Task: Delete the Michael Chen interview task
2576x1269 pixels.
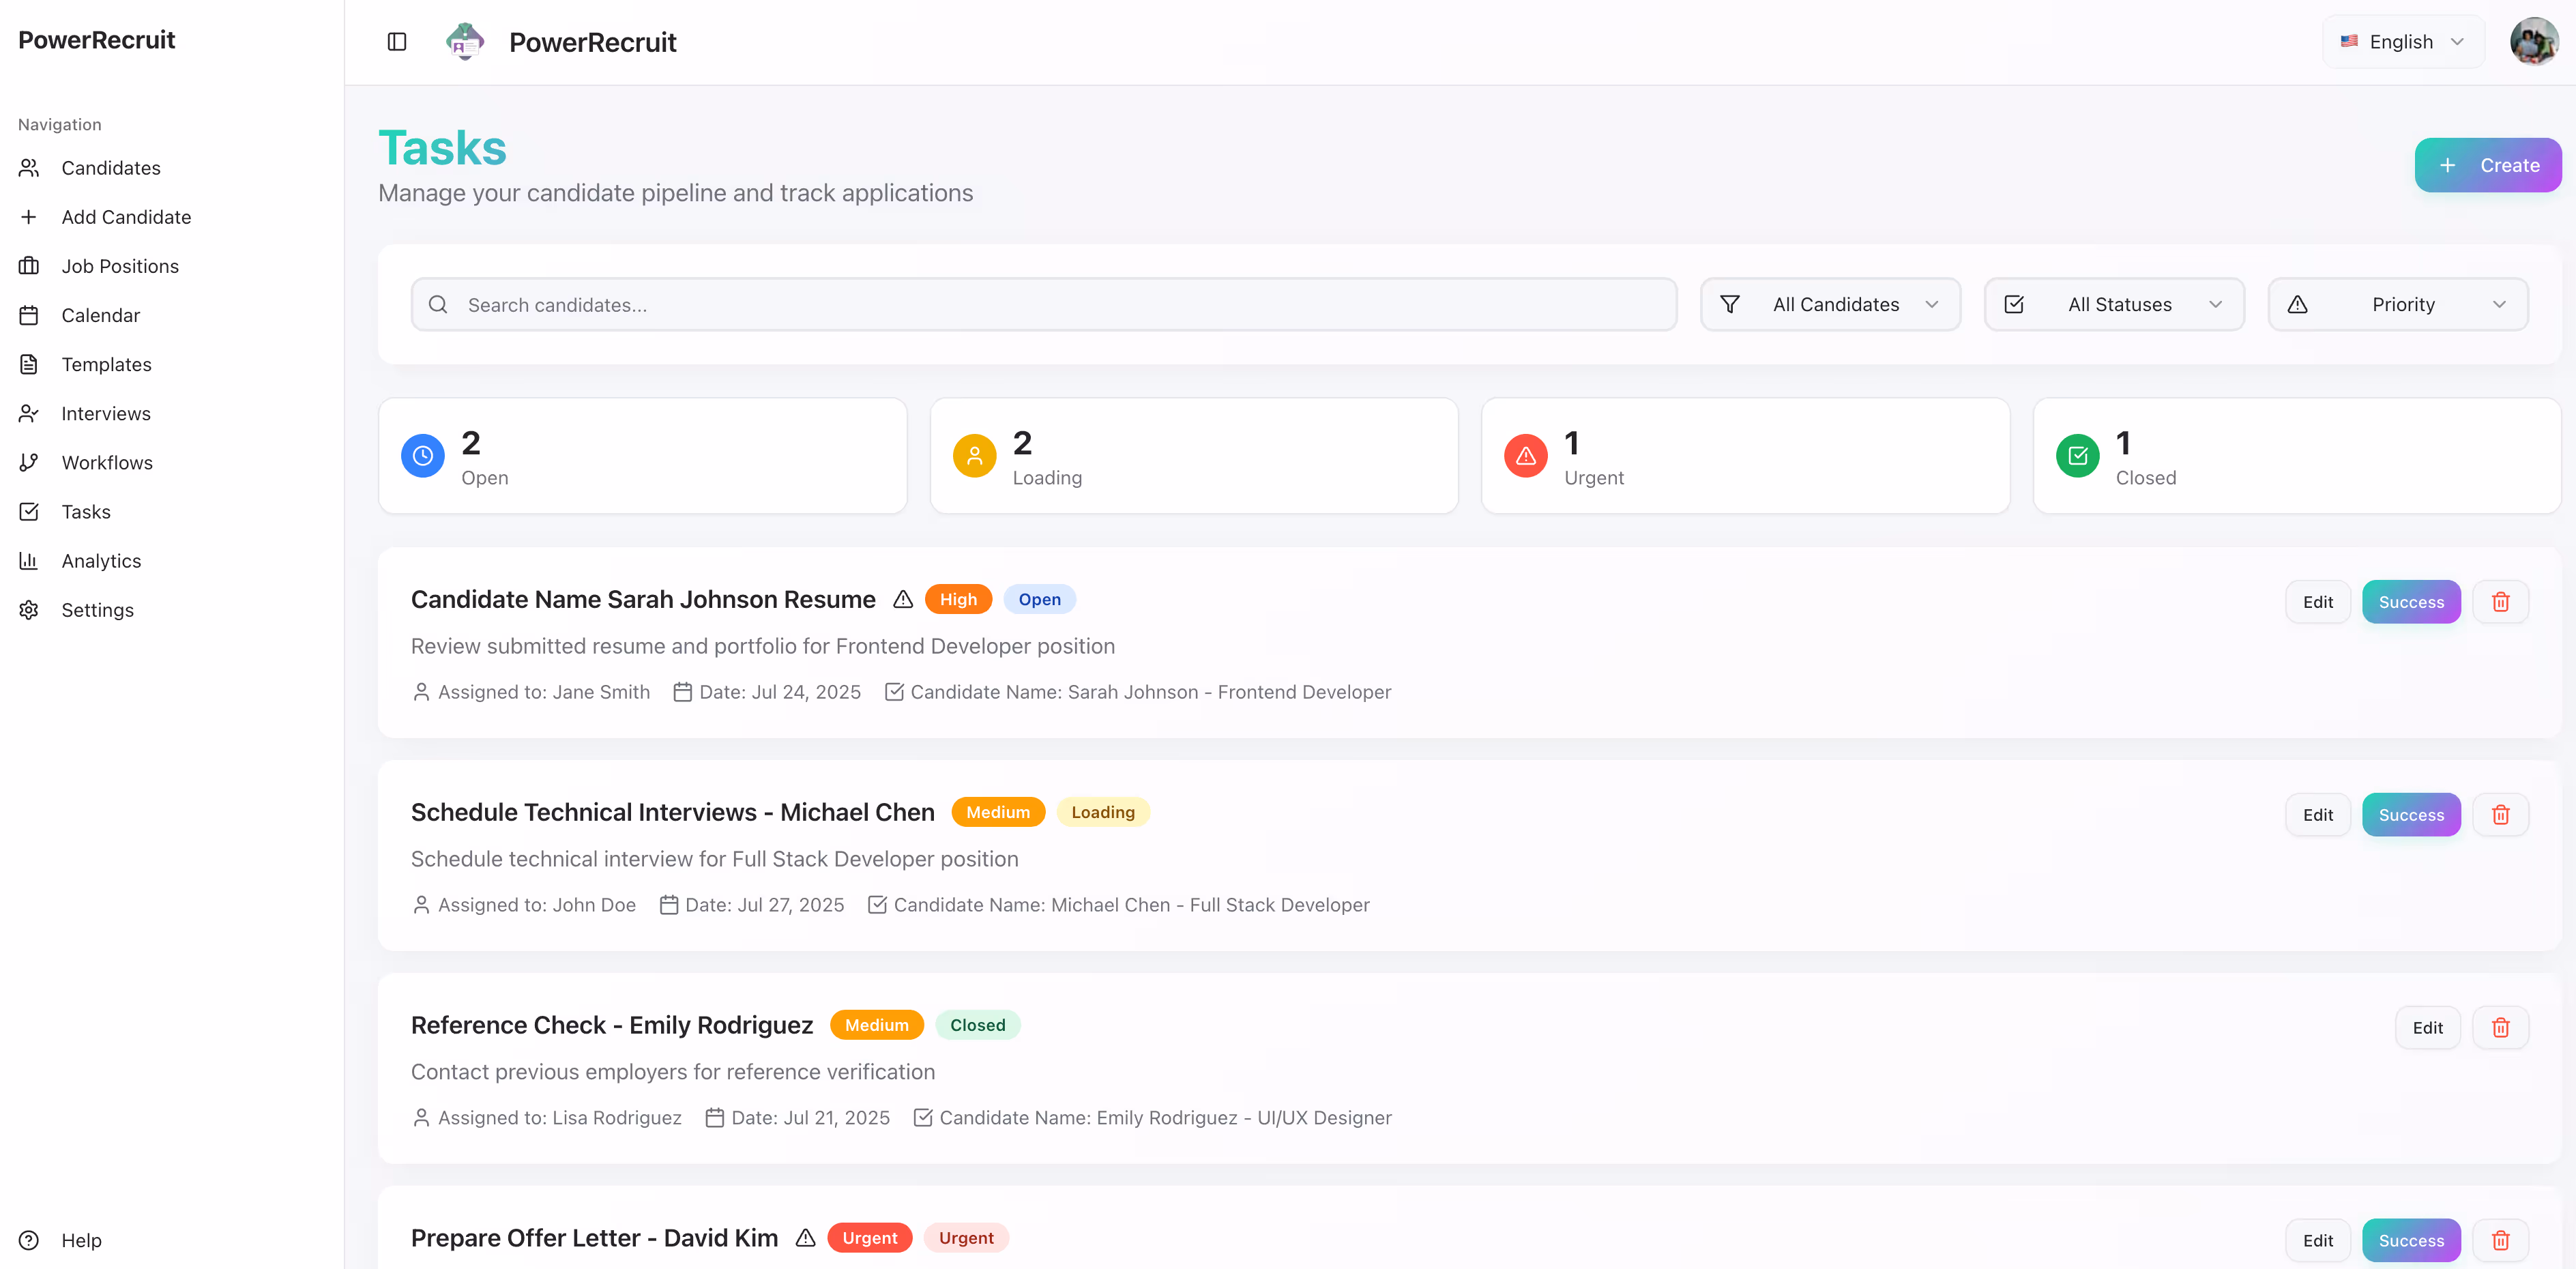Action: tap(2500, 815)
